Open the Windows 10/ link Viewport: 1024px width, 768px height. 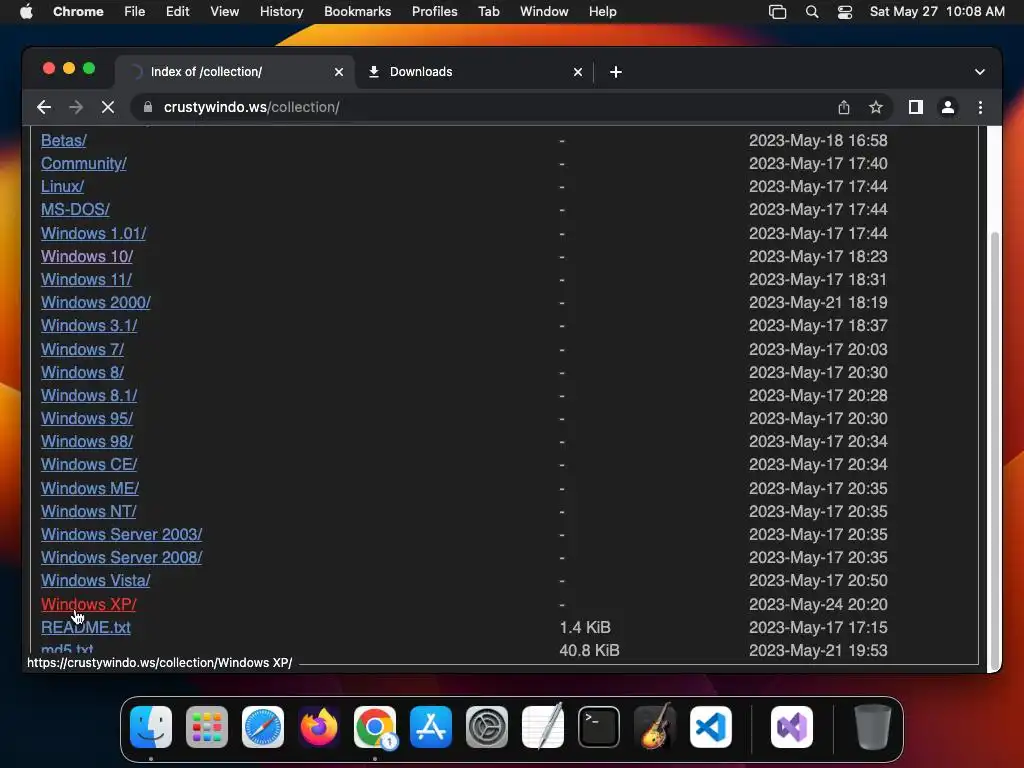[x=87, y=256]
